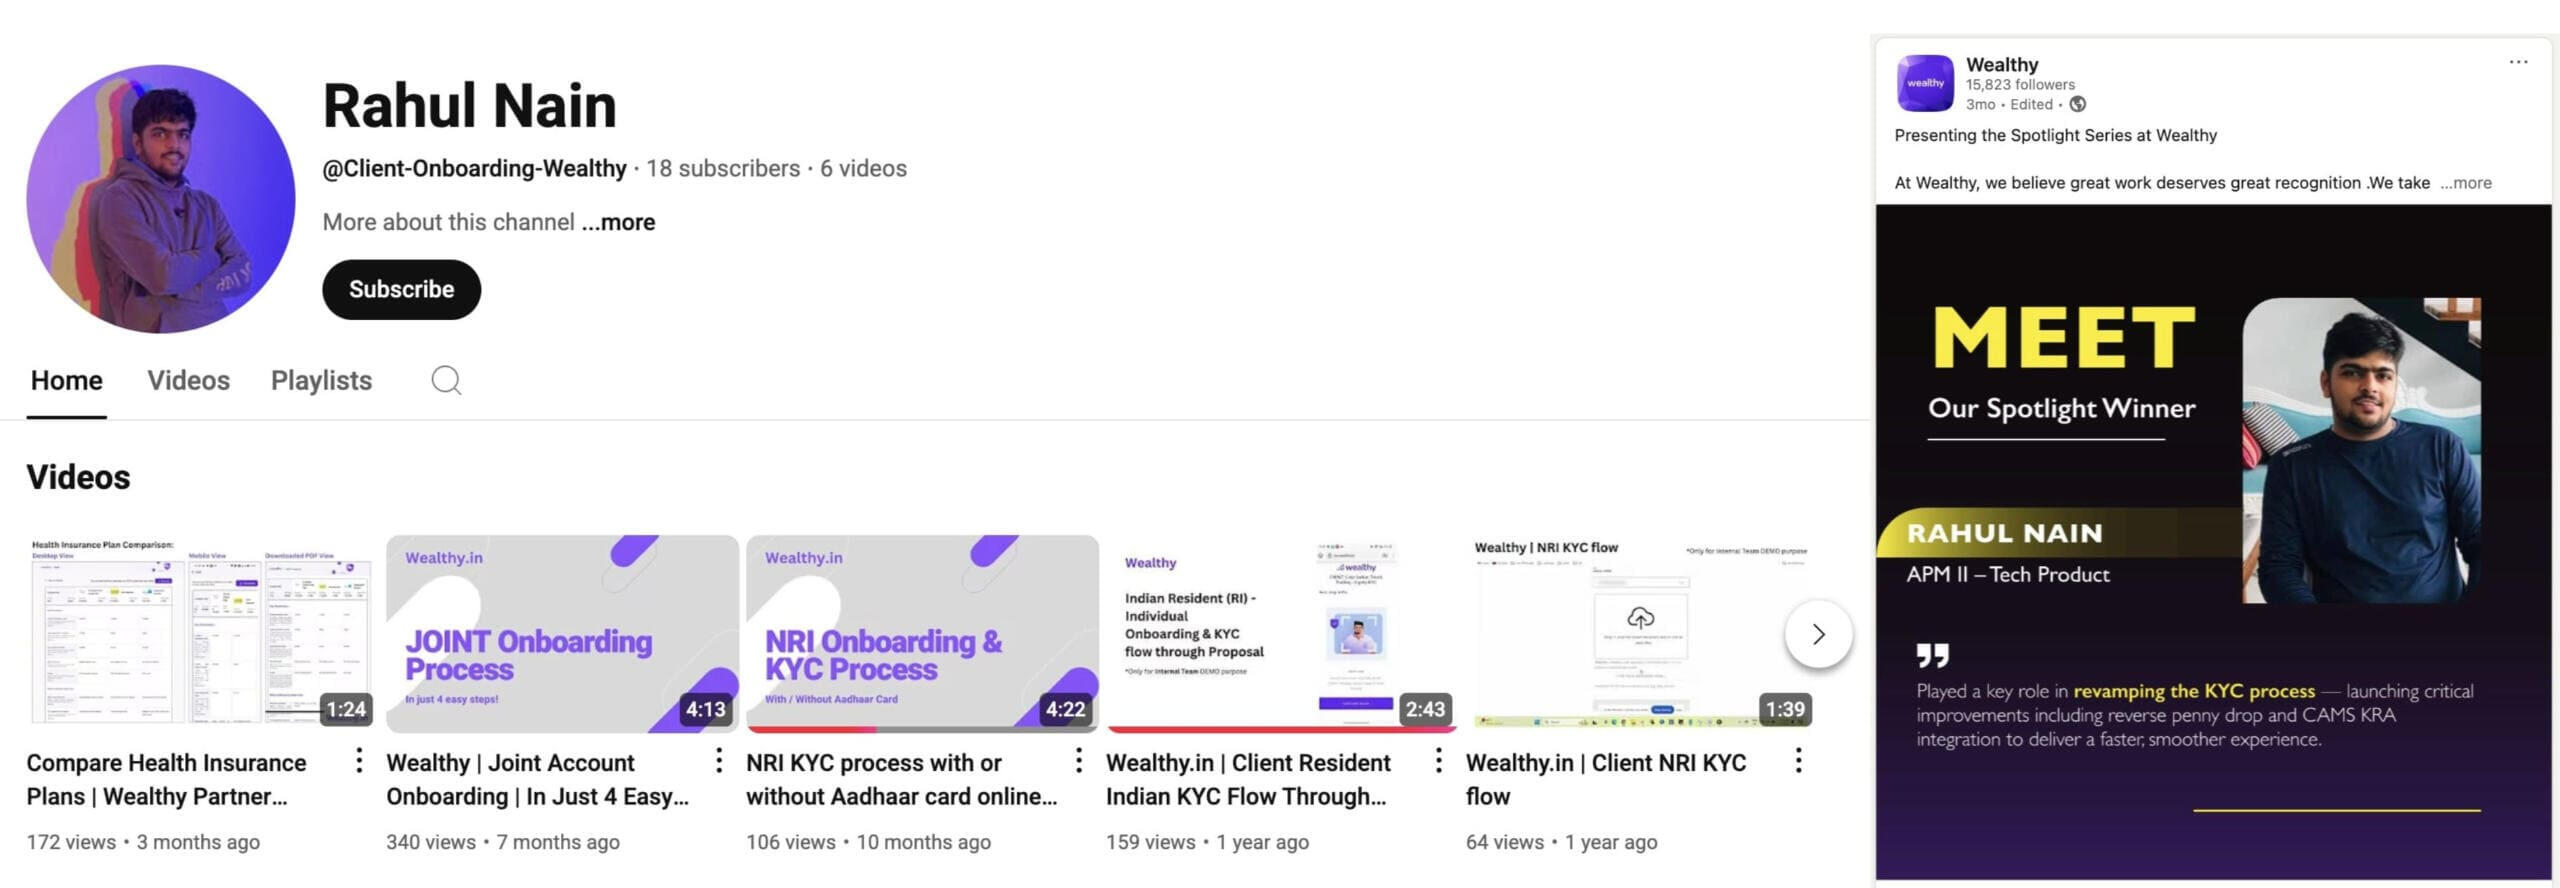The height and width of the screenshot is (888, 2560).
Task: Switch to the Videos tab
Action: point(188,381)
